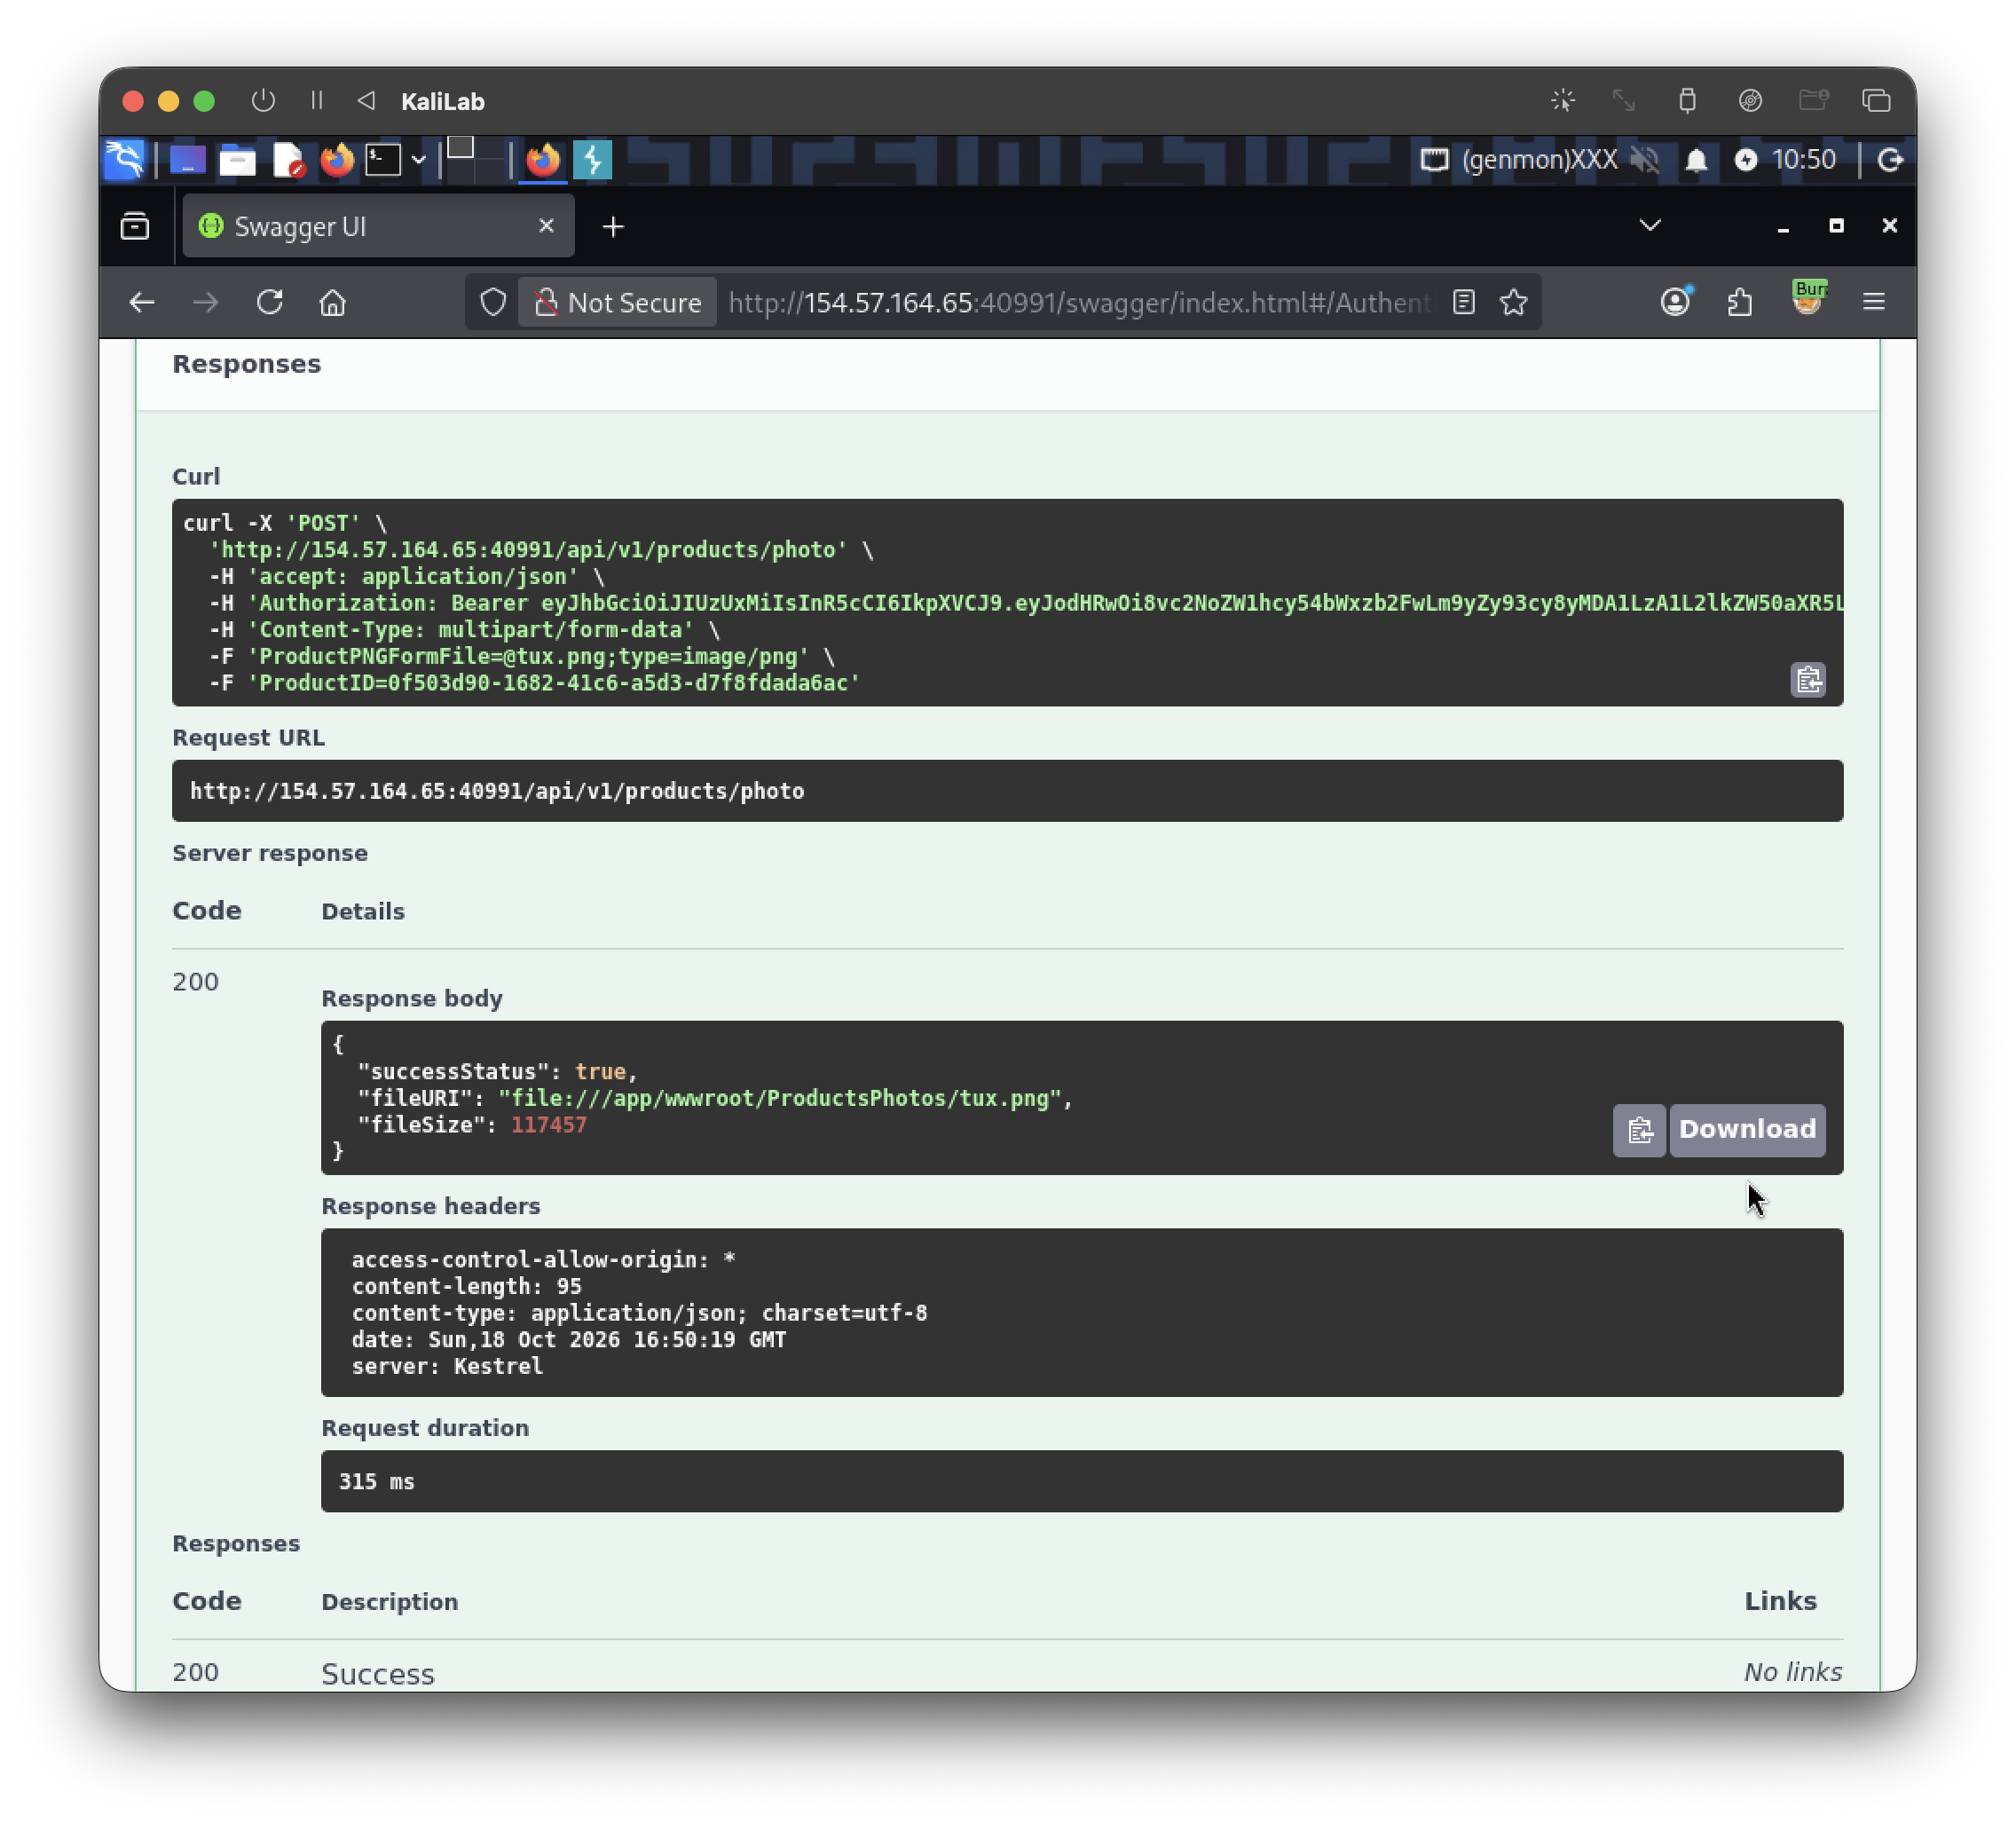Switch to the Swagger UI tab
The height and width of the screenshot is (1823, 2016).
(x=378, y=226)
